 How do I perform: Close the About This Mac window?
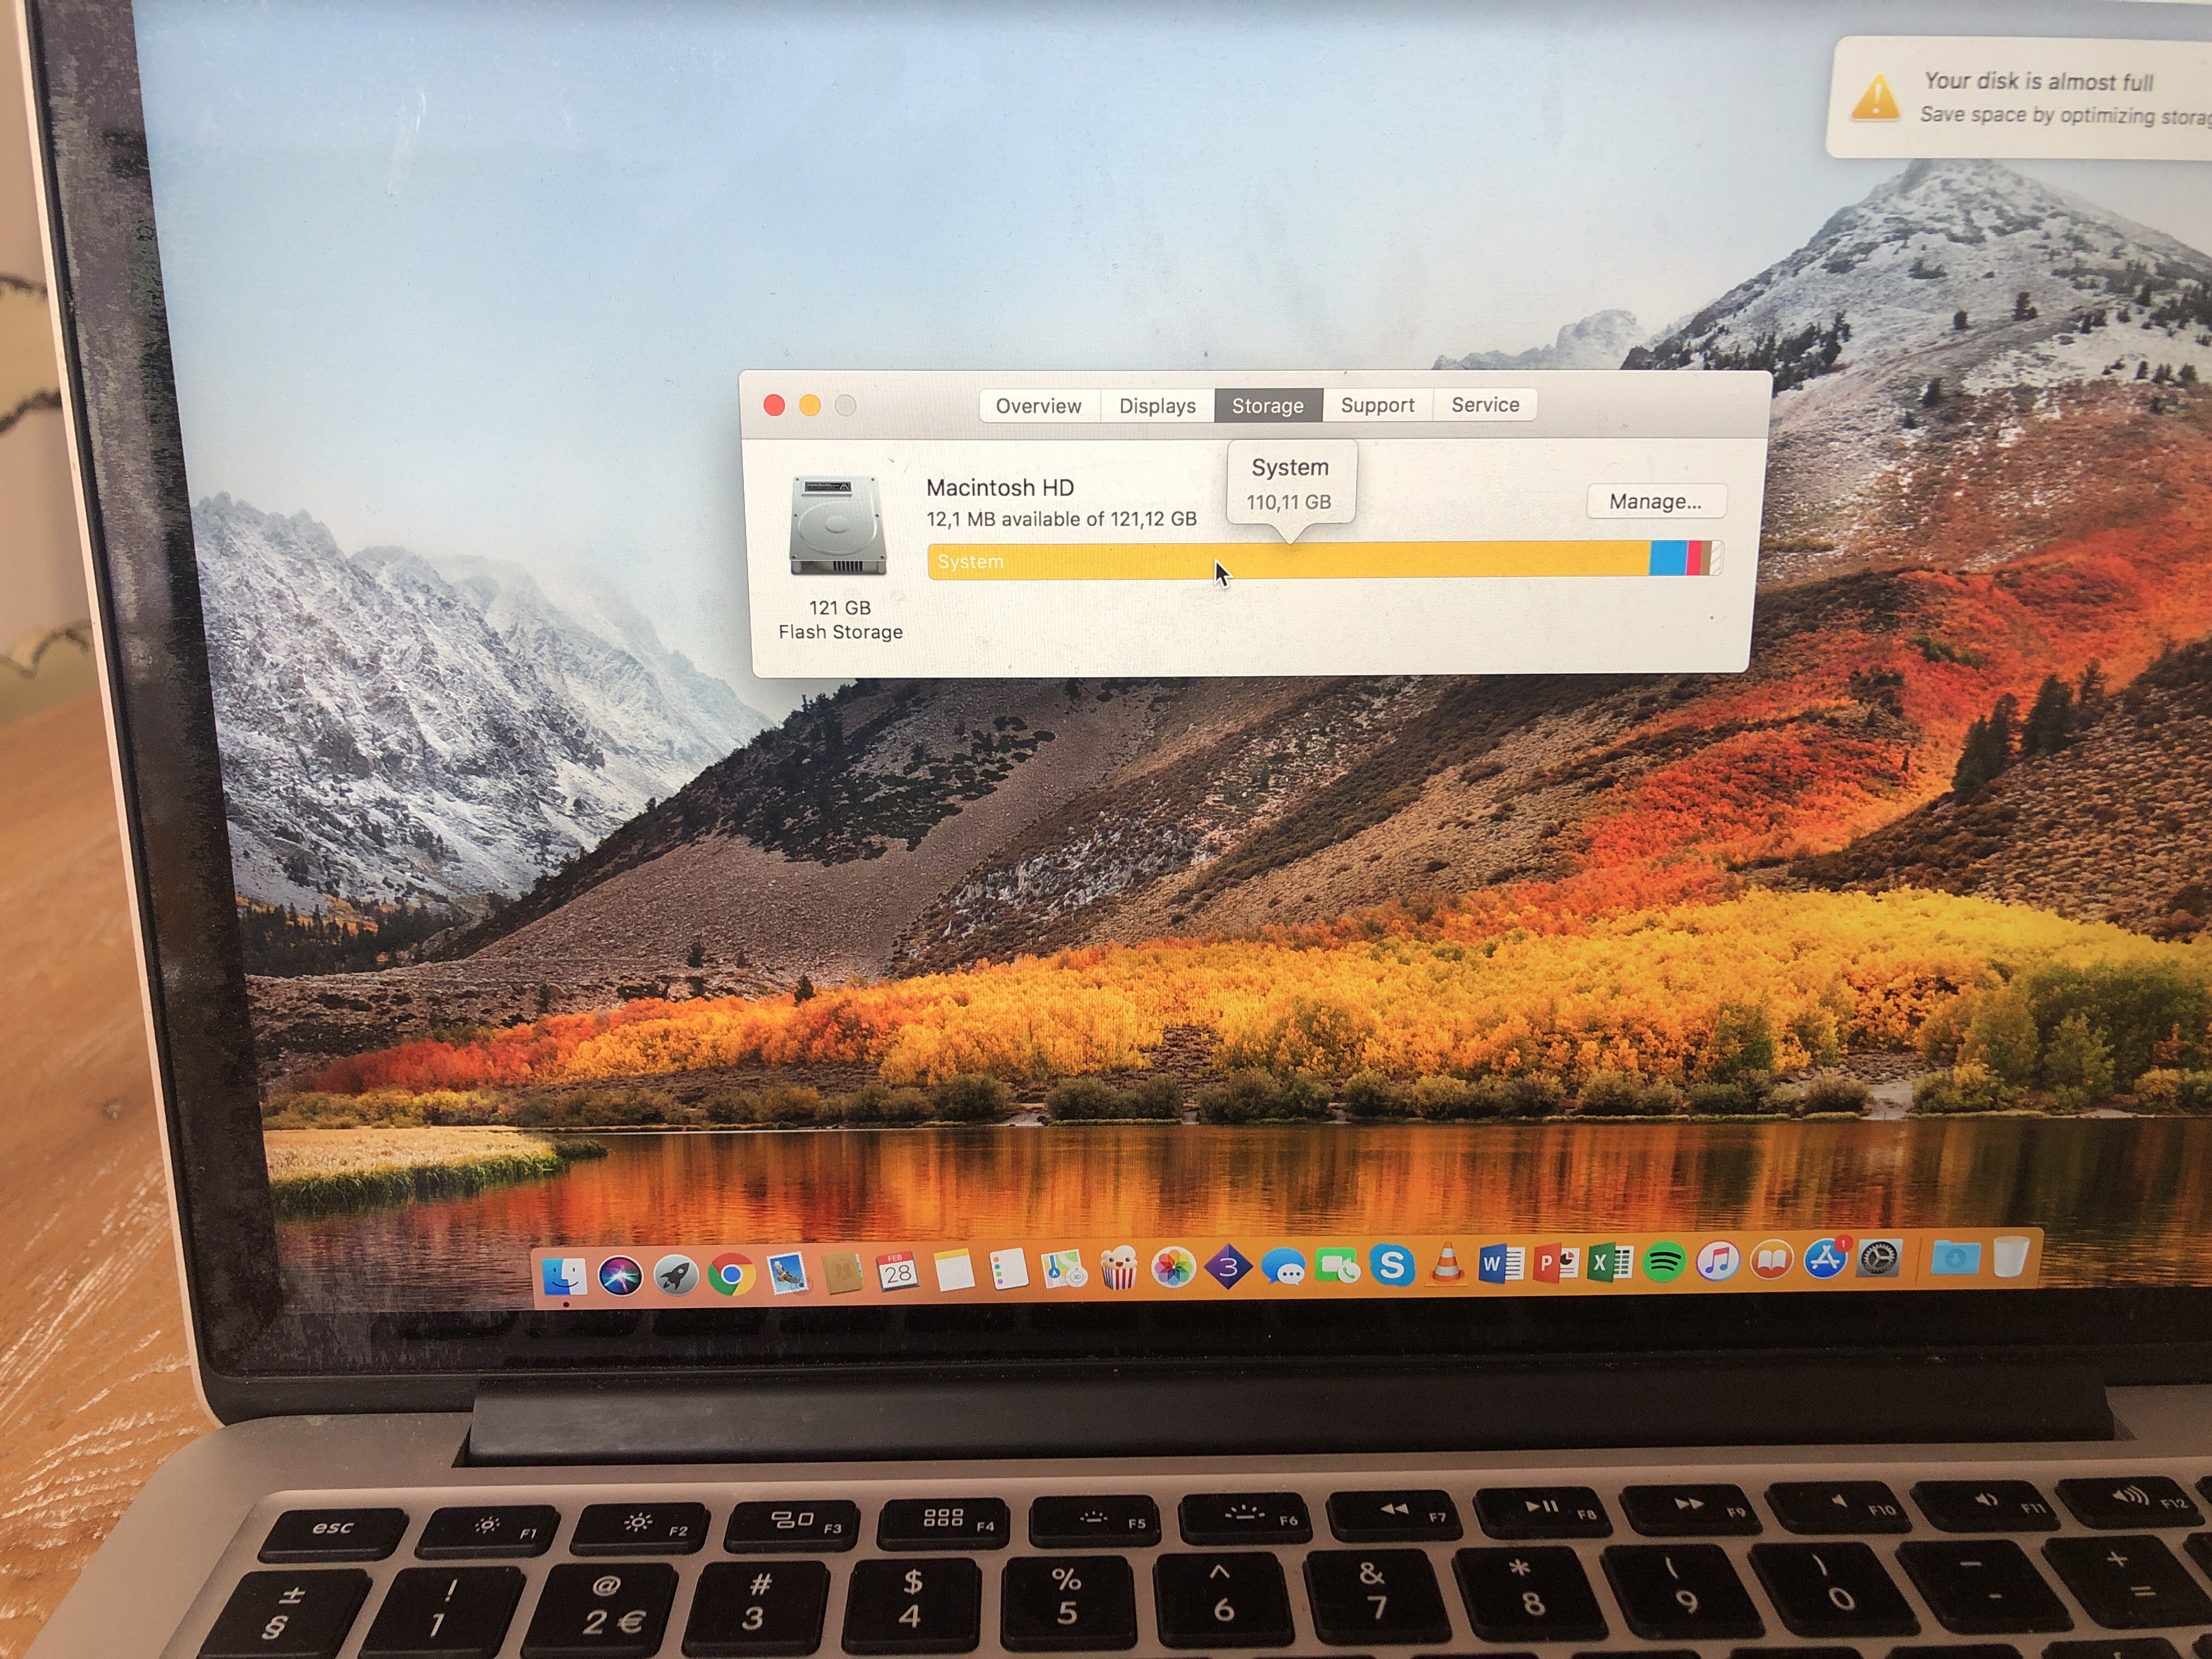click(774, 405)
